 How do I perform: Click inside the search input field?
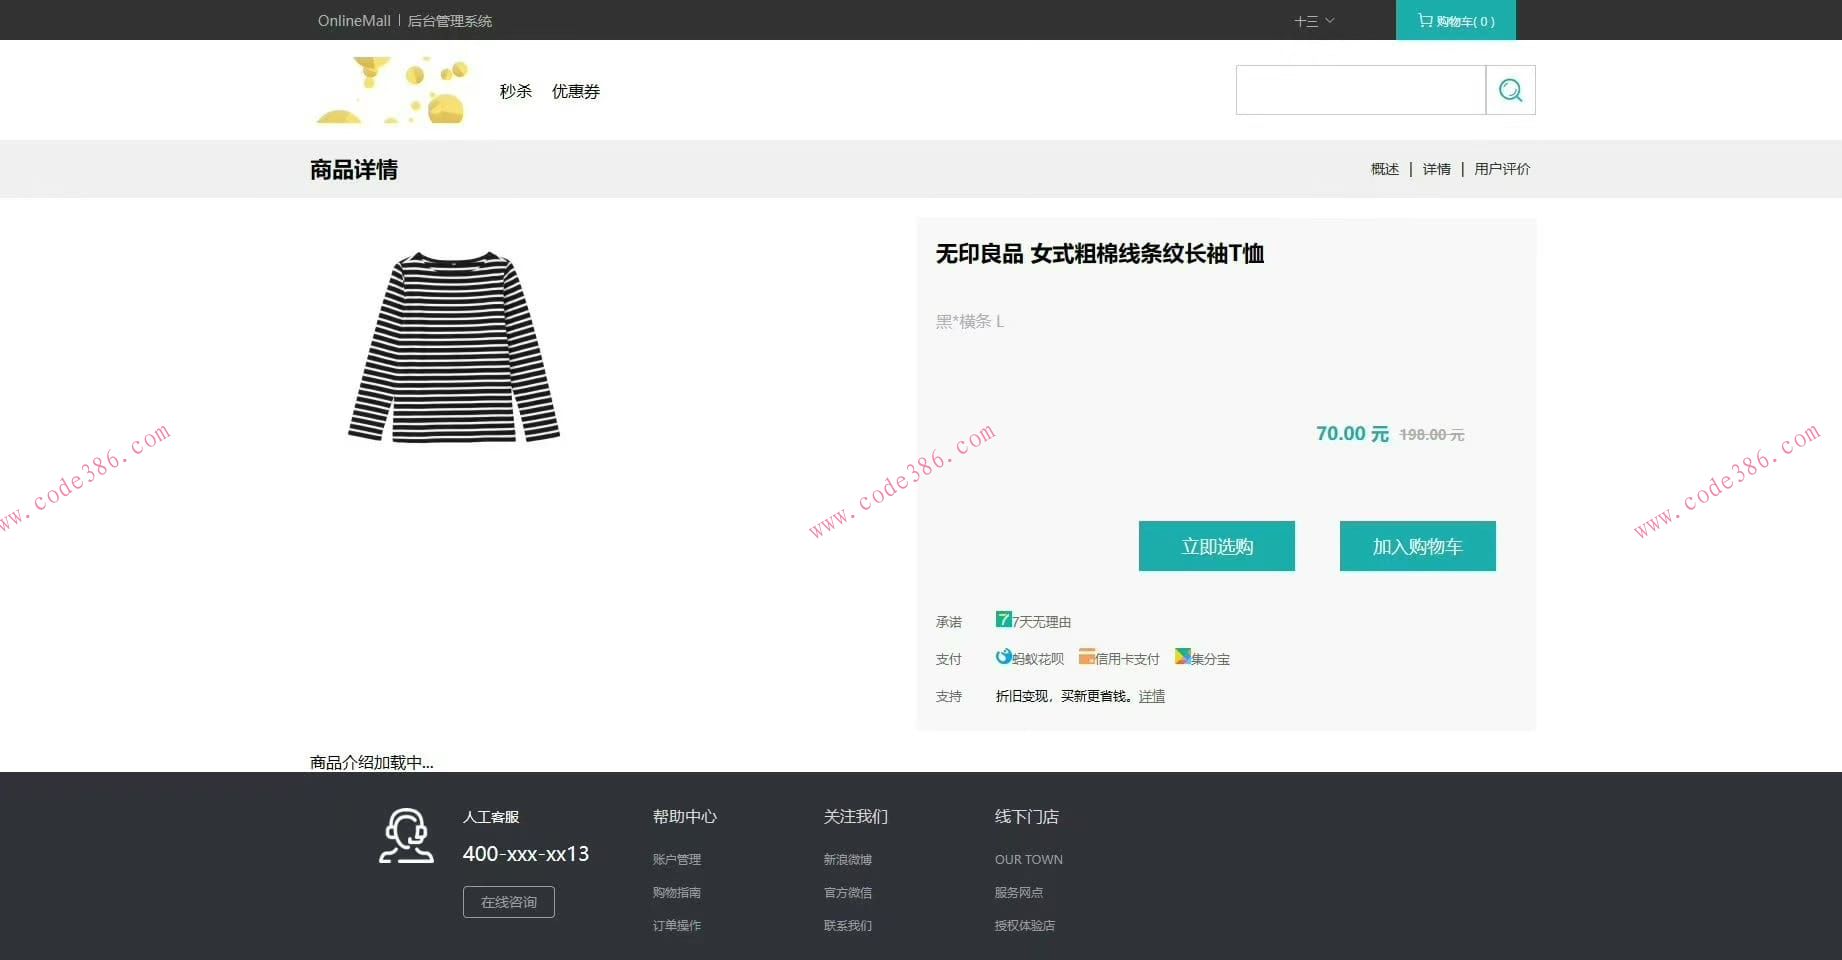tap(1360, 89)
